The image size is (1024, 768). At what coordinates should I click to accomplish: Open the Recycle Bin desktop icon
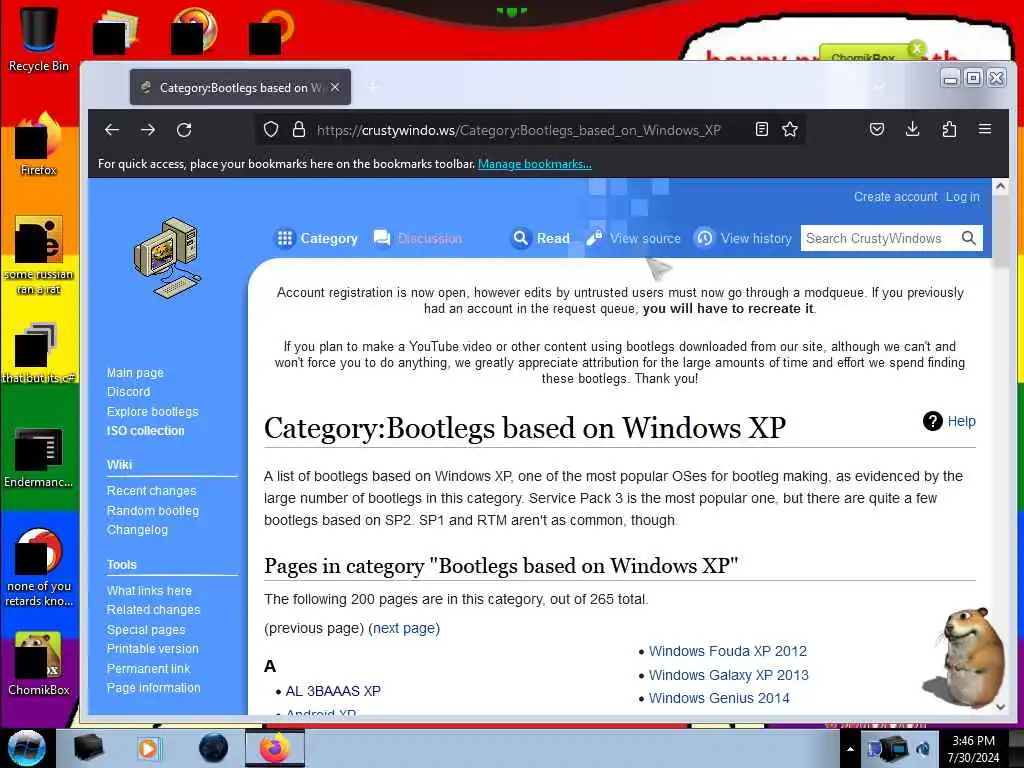[39, 37]
